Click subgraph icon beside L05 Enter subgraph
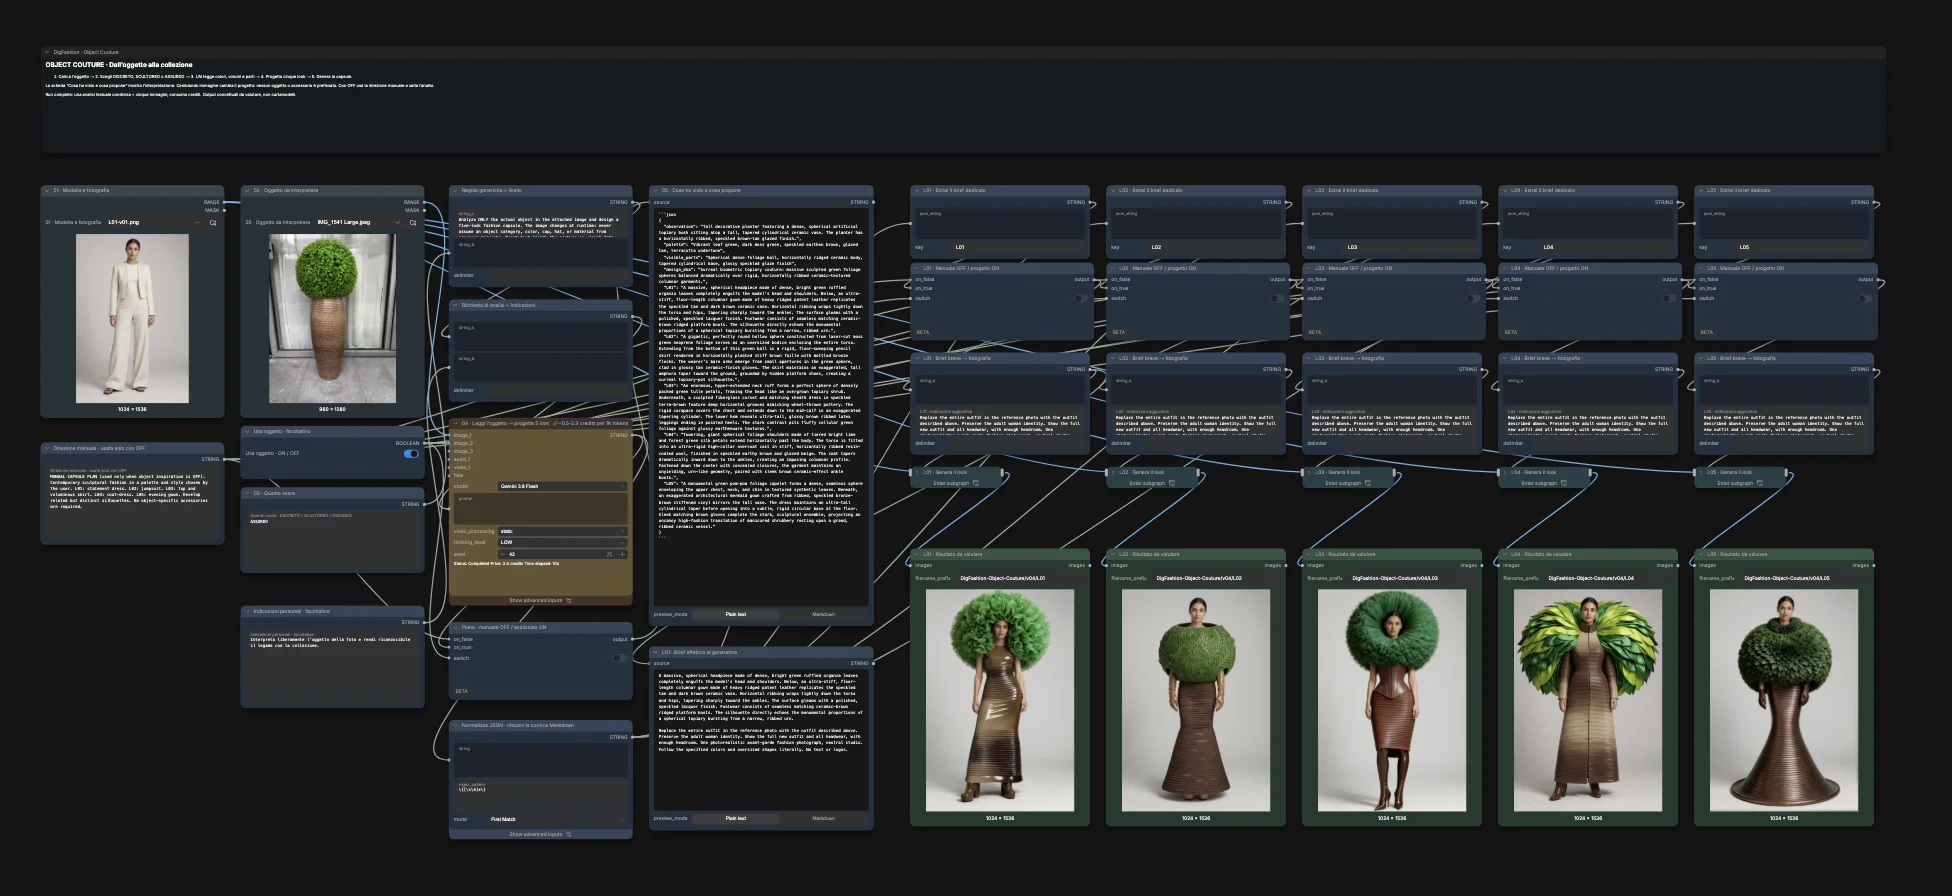Viewport: 1952px width, 896px height. tap(1760, 483)
